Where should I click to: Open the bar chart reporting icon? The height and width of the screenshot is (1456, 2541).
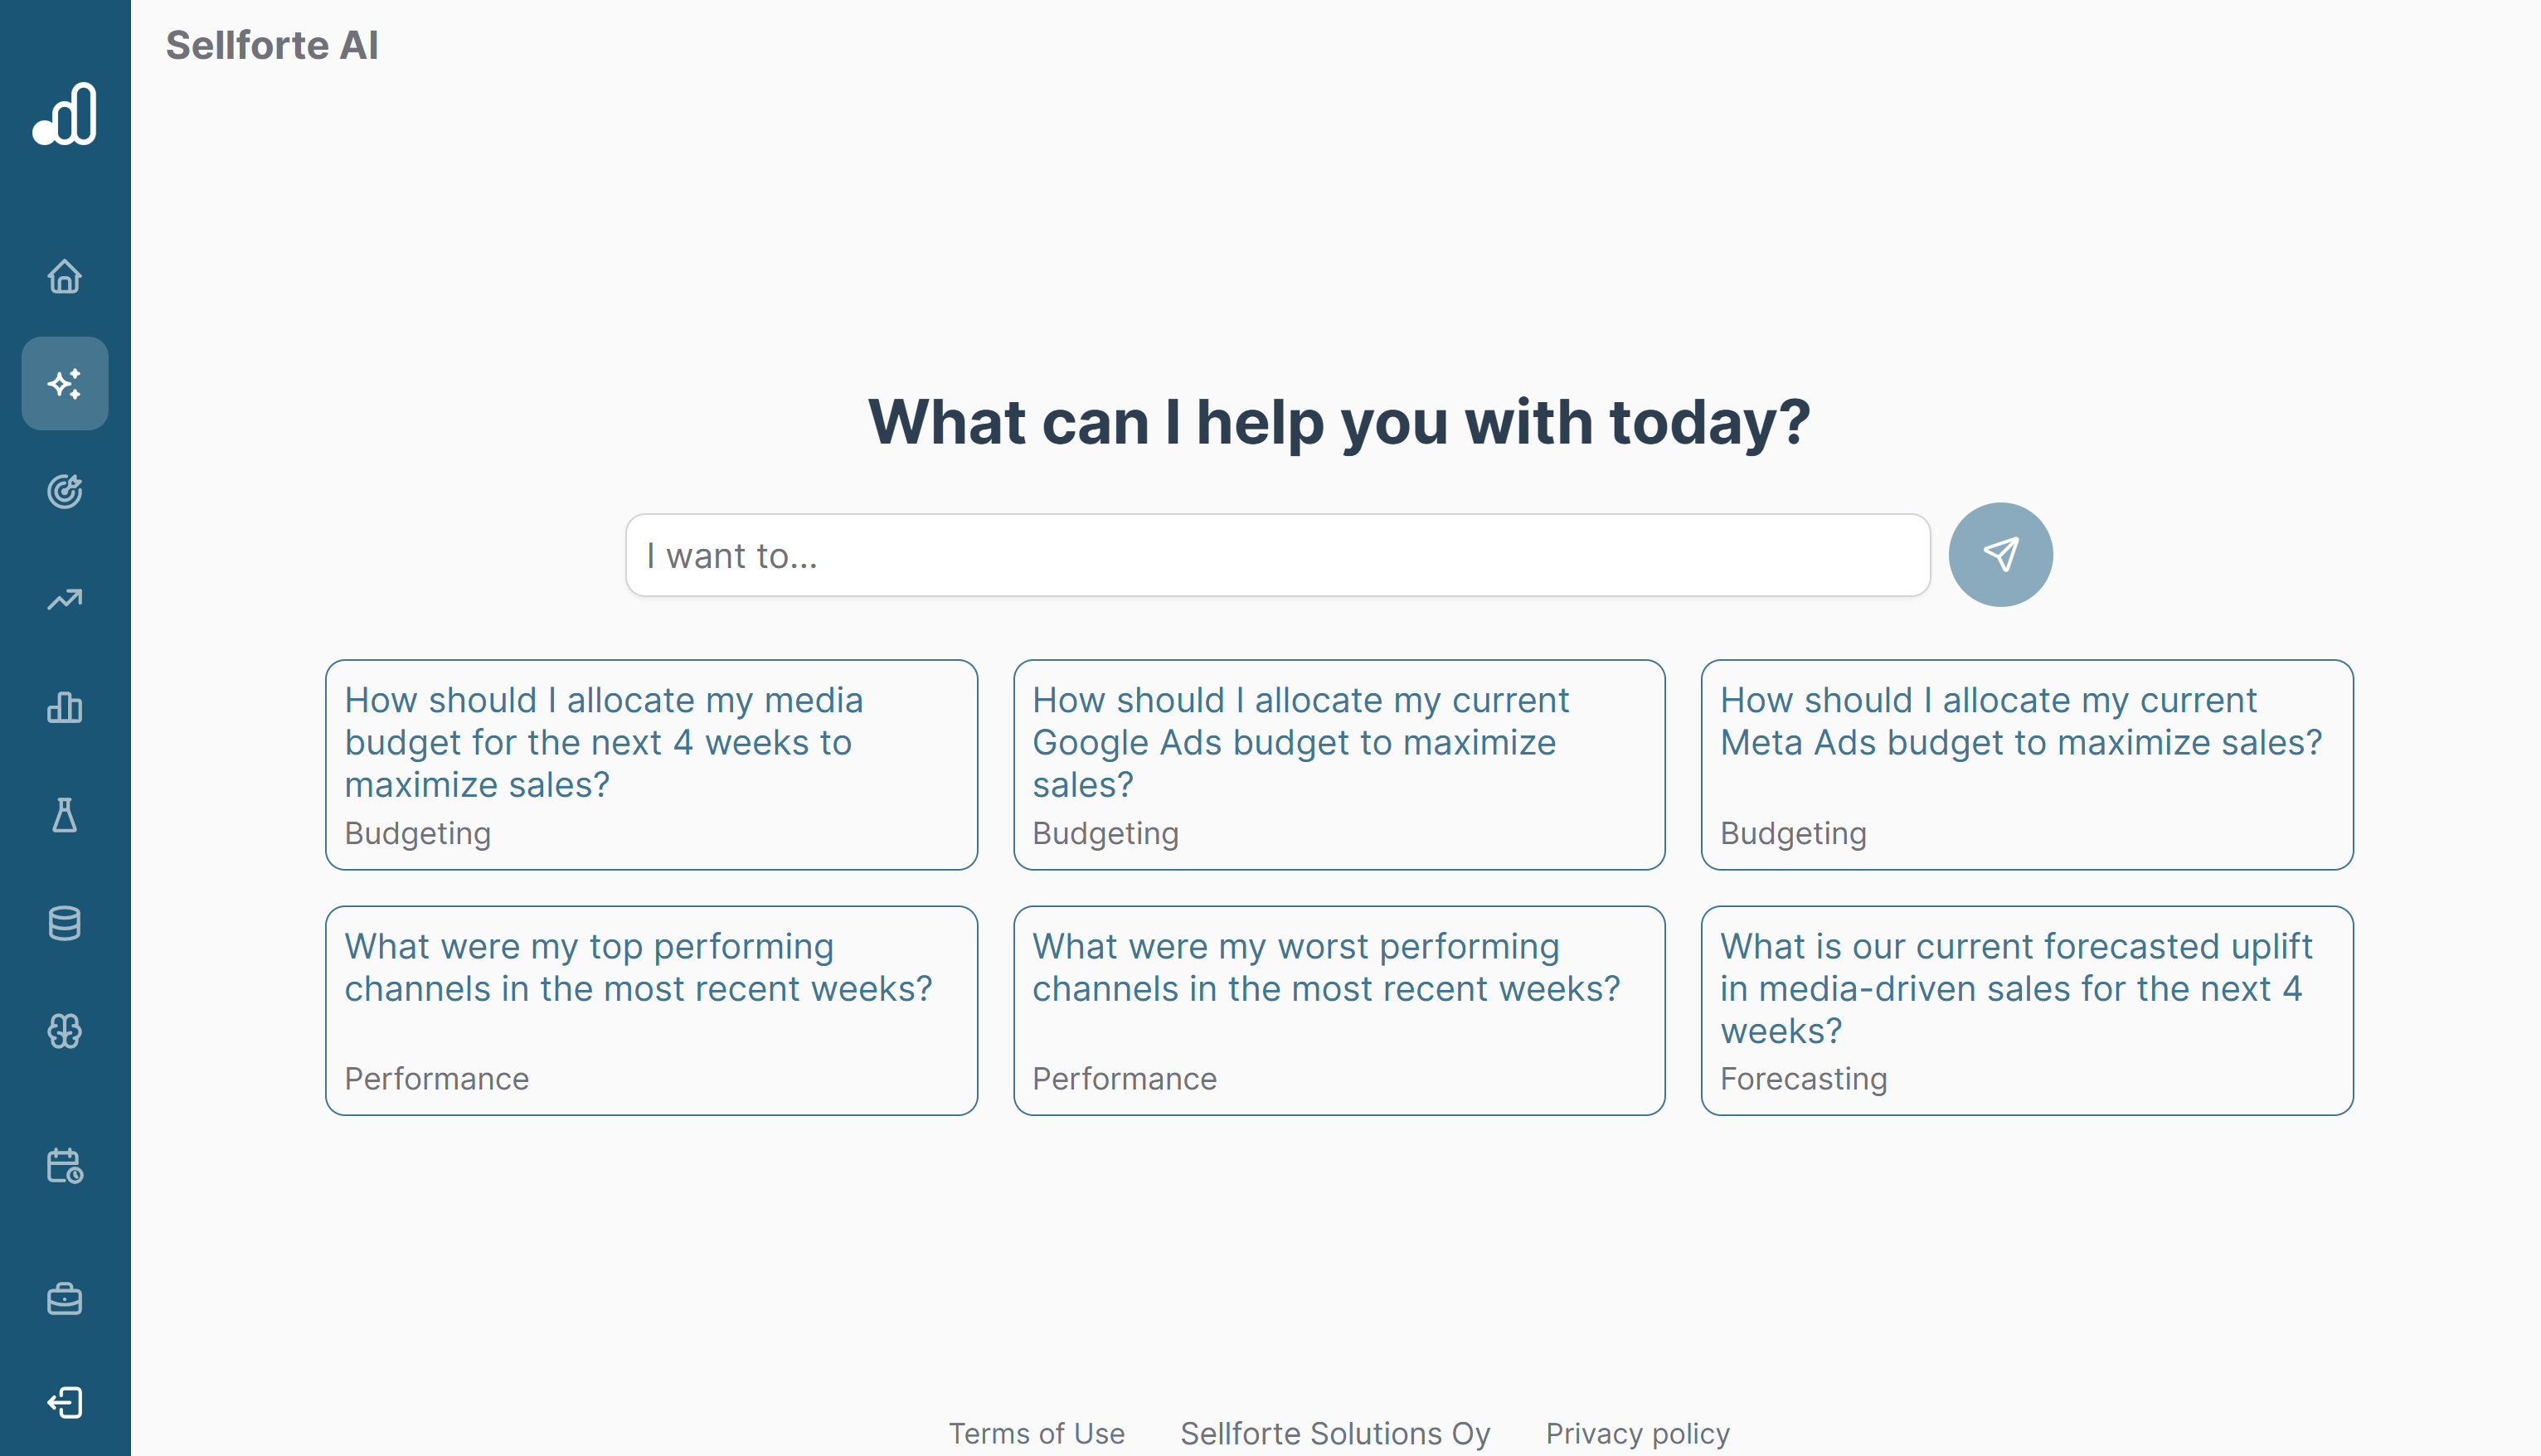pos(64,709)
